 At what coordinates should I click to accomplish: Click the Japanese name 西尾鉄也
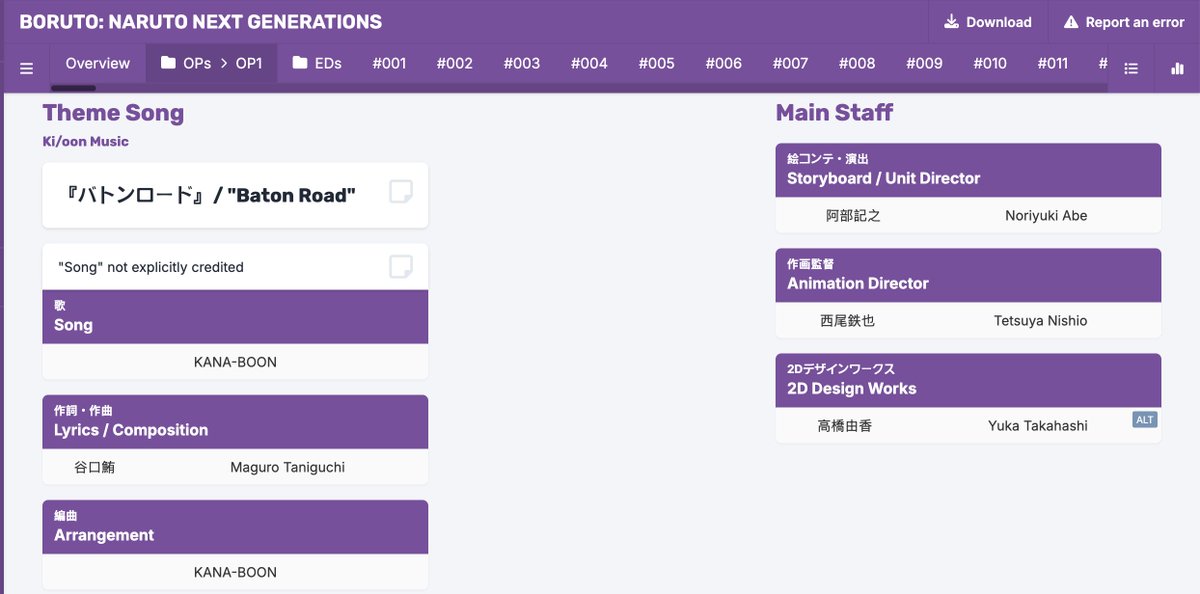click(x=847, y=321)
